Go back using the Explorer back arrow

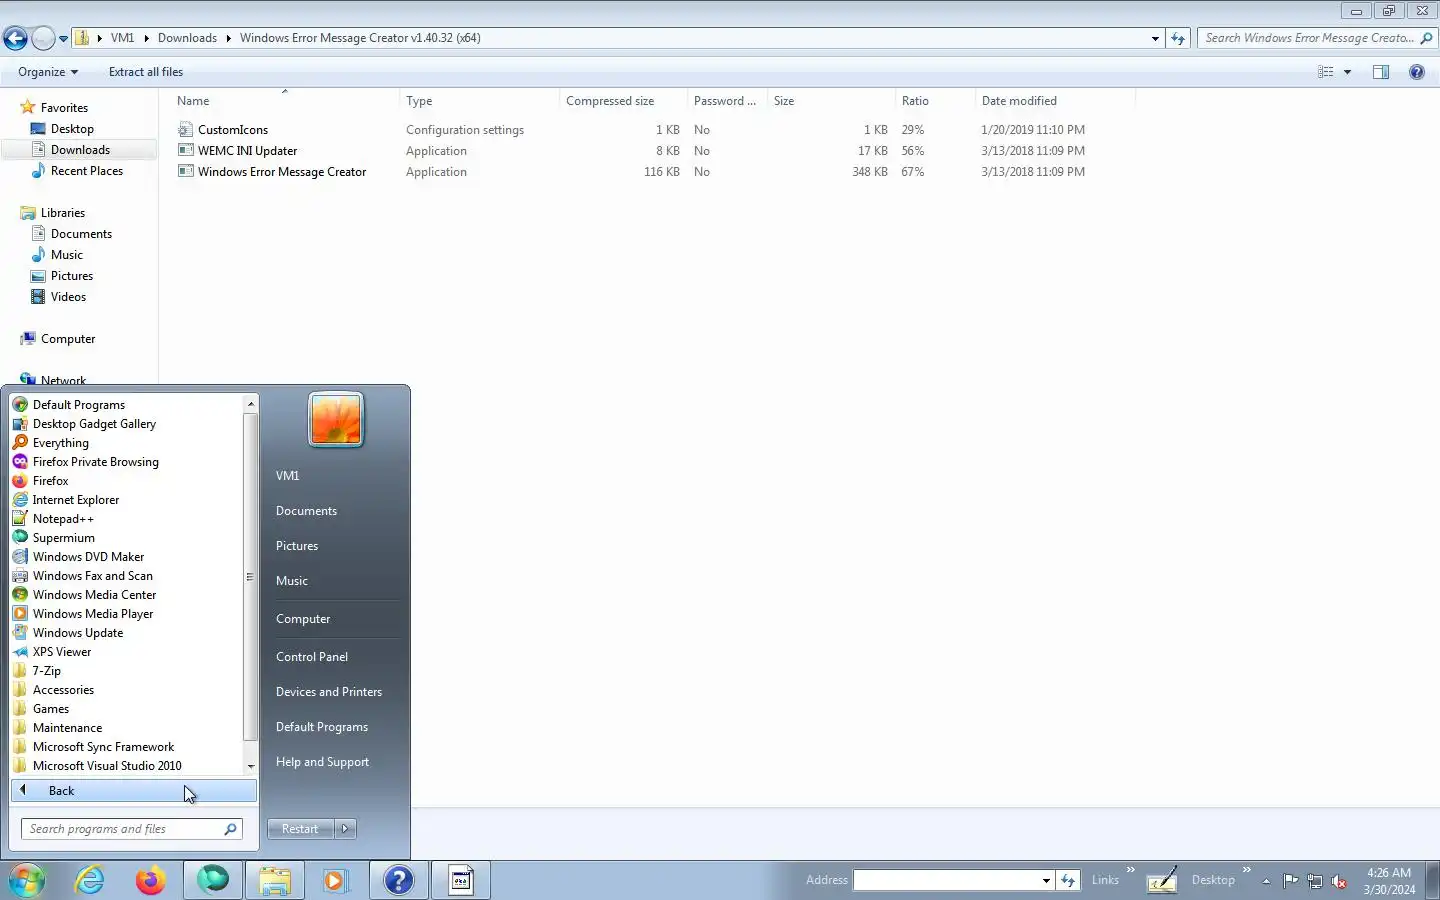click(15, 39)
